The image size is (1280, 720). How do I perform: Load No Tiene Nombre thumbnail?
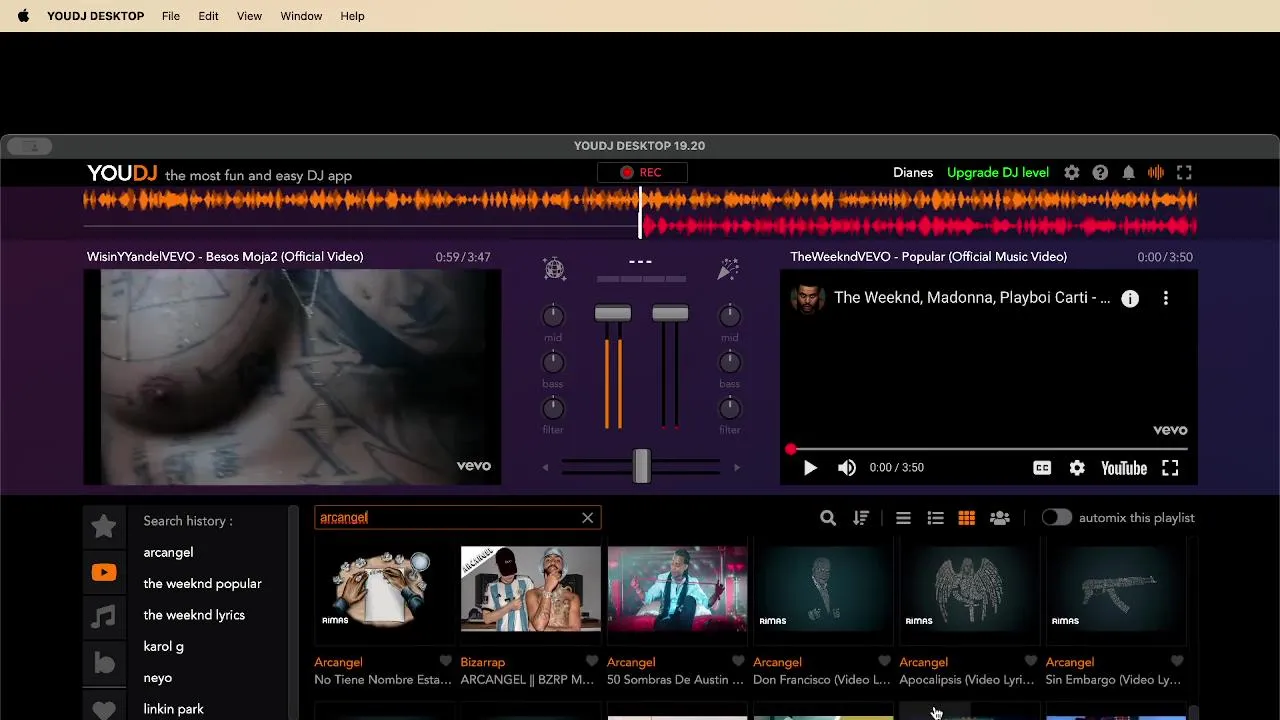(383, 589)
